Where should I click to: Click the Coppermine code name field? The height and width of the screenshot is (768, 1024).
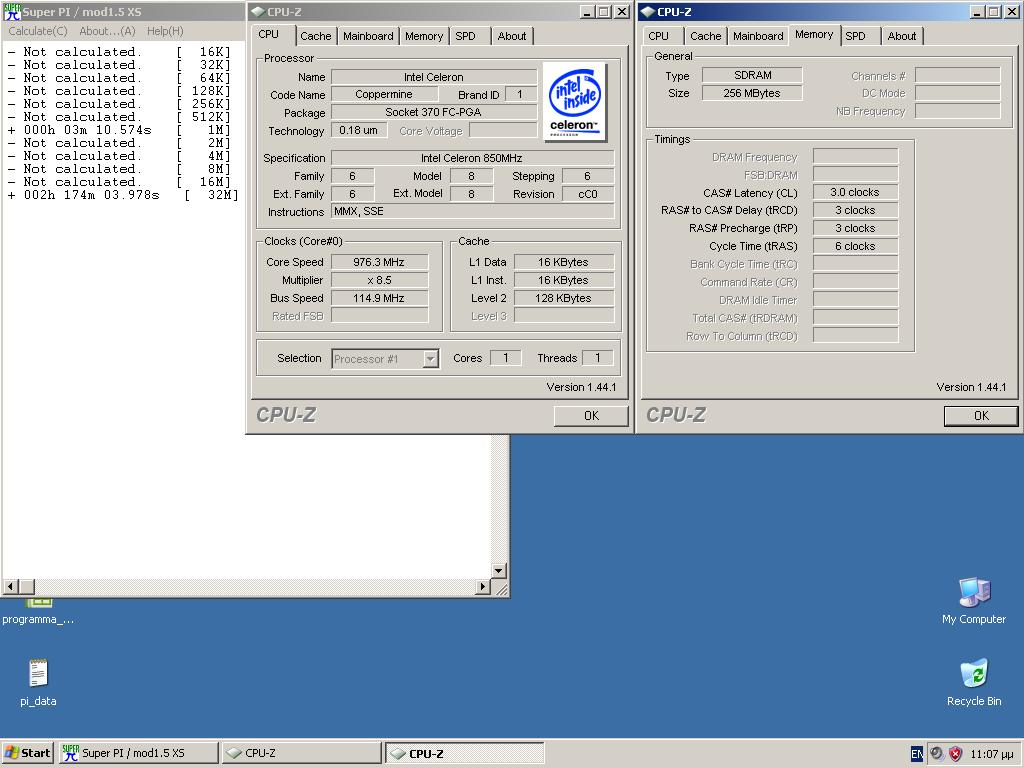click(x=384, y=94)
